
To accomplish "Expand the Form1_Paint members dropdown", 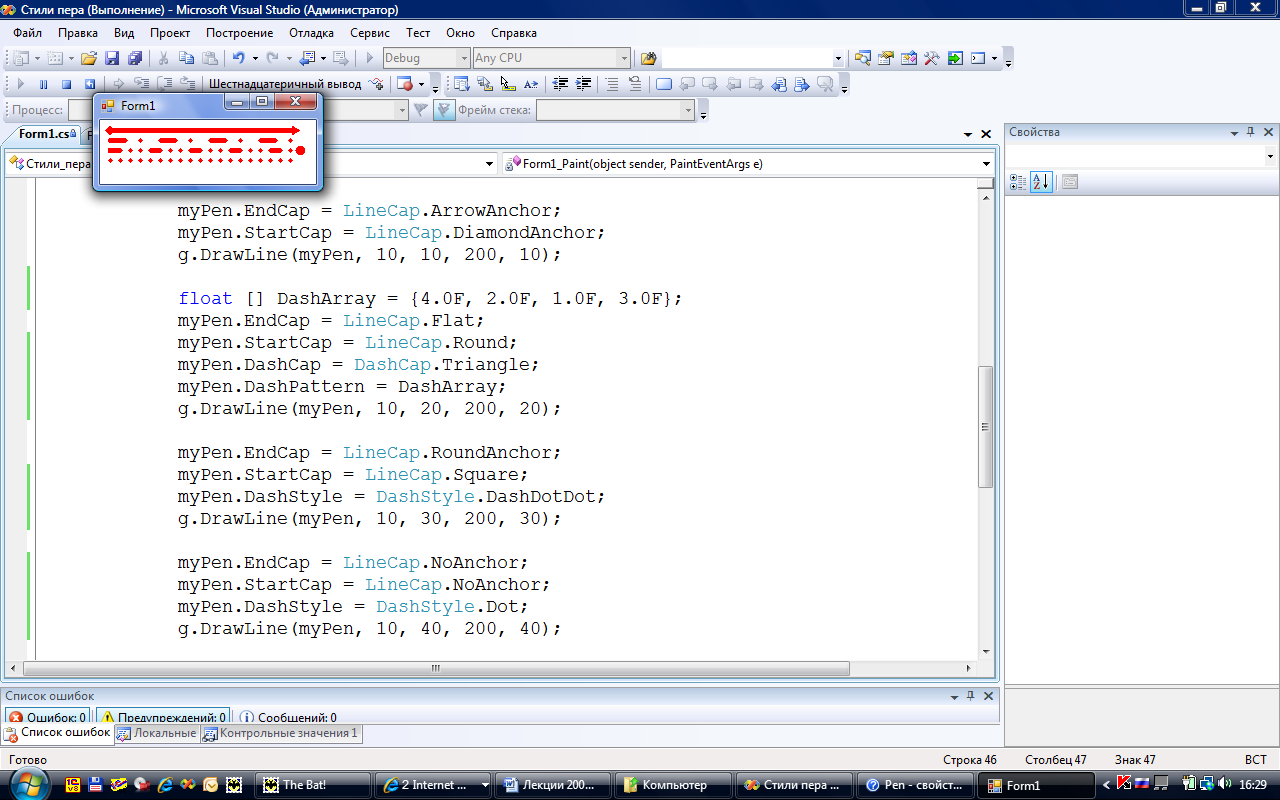I will [986, 163].
